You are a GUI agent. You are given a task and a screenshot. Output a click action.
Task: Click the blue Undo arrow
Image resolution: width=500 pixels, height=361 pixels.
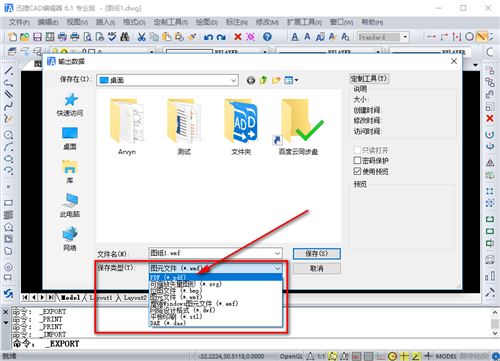[x=209, y=37]
